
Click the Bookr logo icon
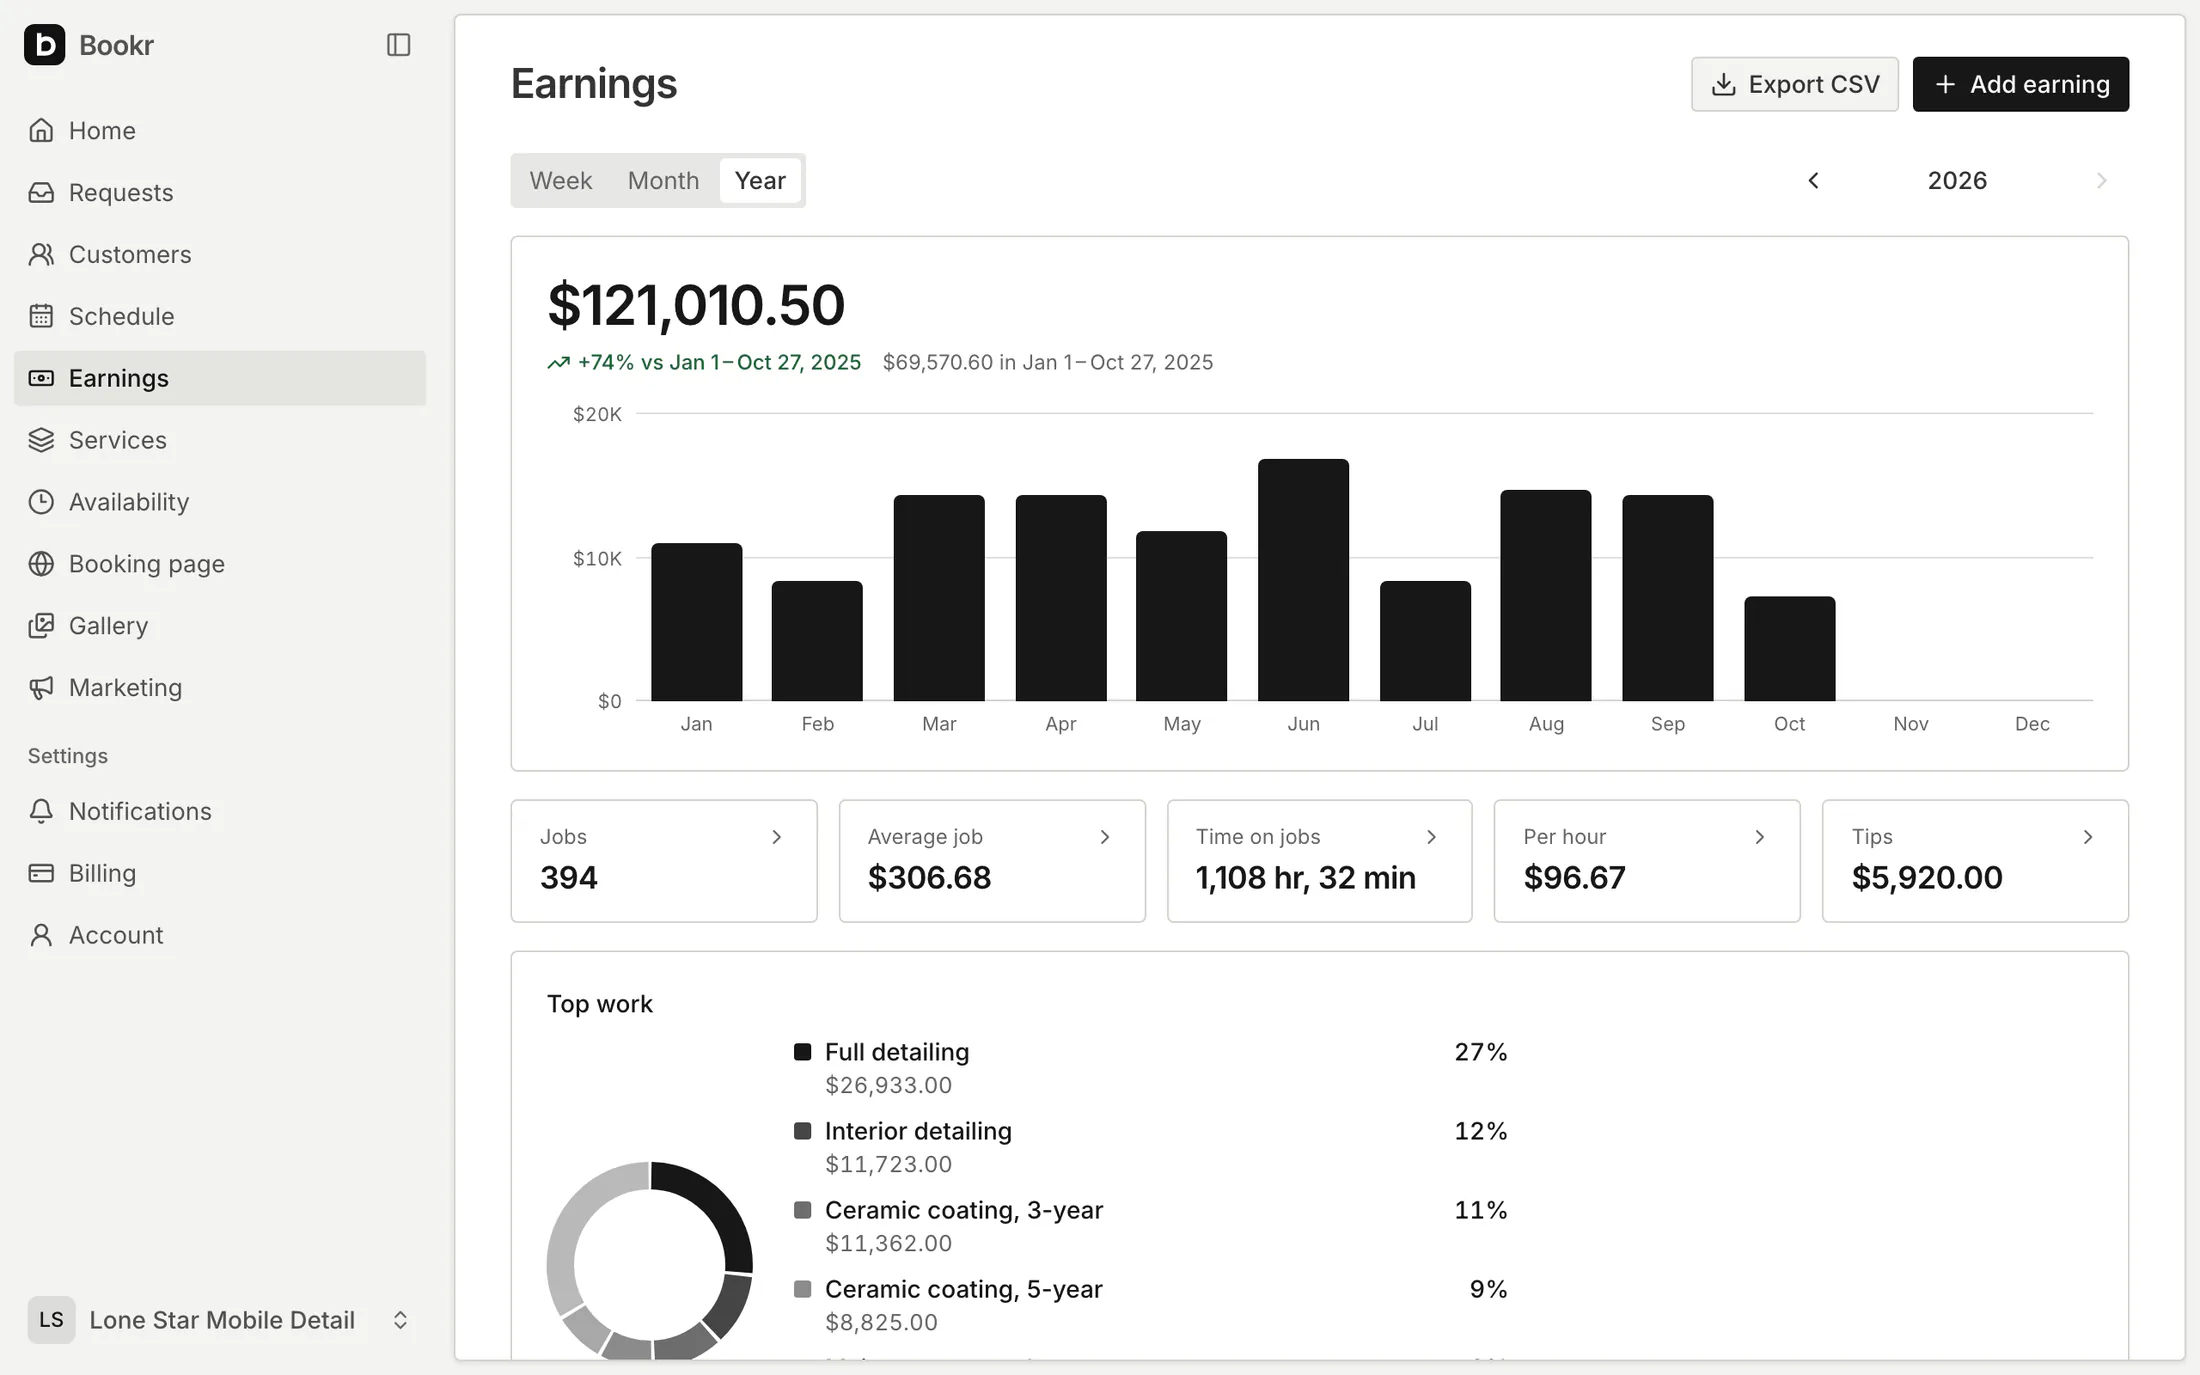44,45
